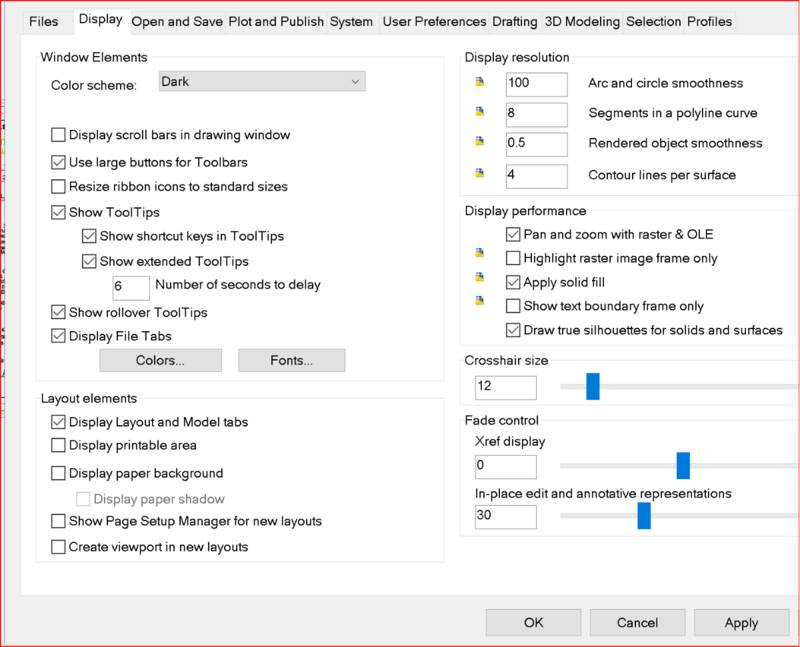The width and height of the screenshot is (800, 647).
Task: Click the Apply button
Action: pos(741,622)
